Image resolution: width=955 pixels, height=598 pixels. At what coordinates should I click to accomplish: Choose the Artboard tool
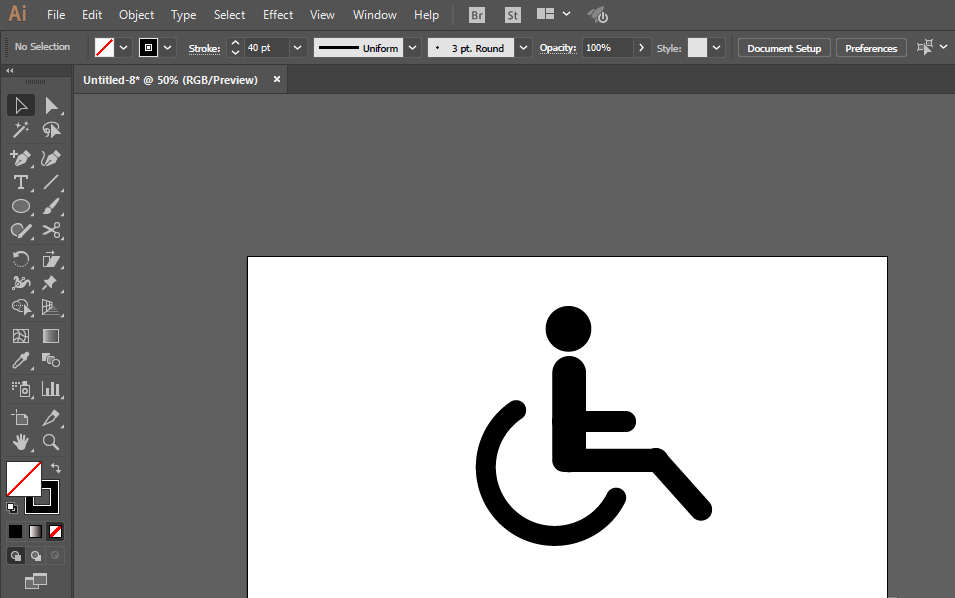tap(21, 418)
